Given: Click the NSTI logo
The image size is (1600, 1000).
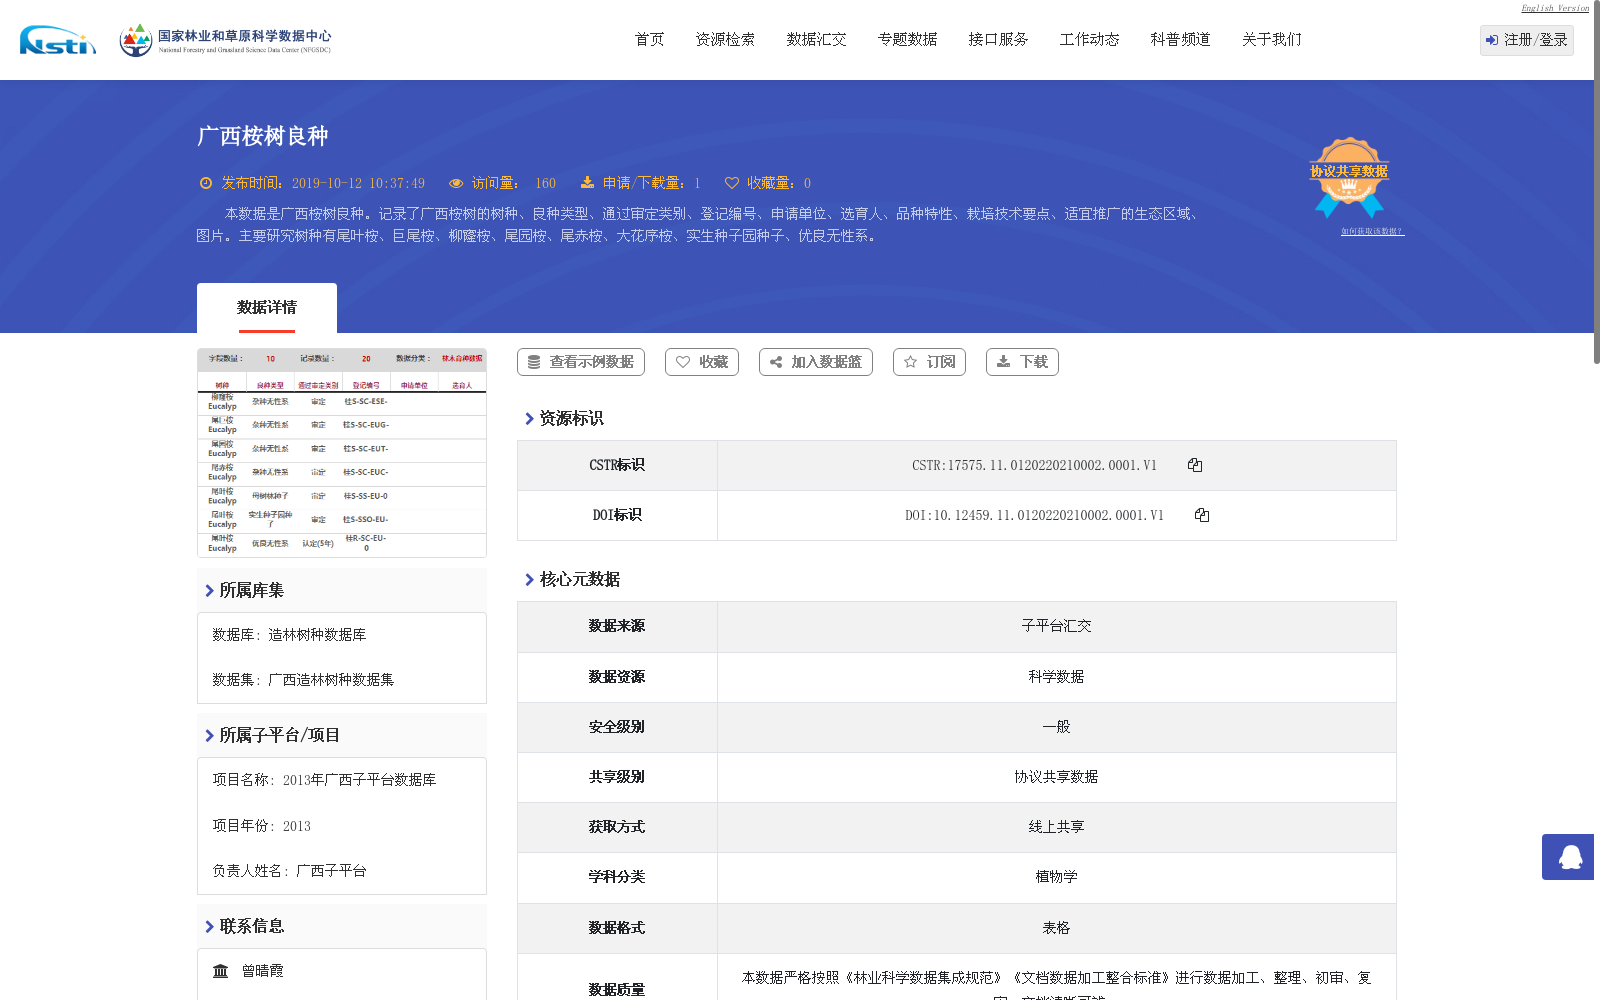Looking at the screenshot, I should [x=58, y=40].
